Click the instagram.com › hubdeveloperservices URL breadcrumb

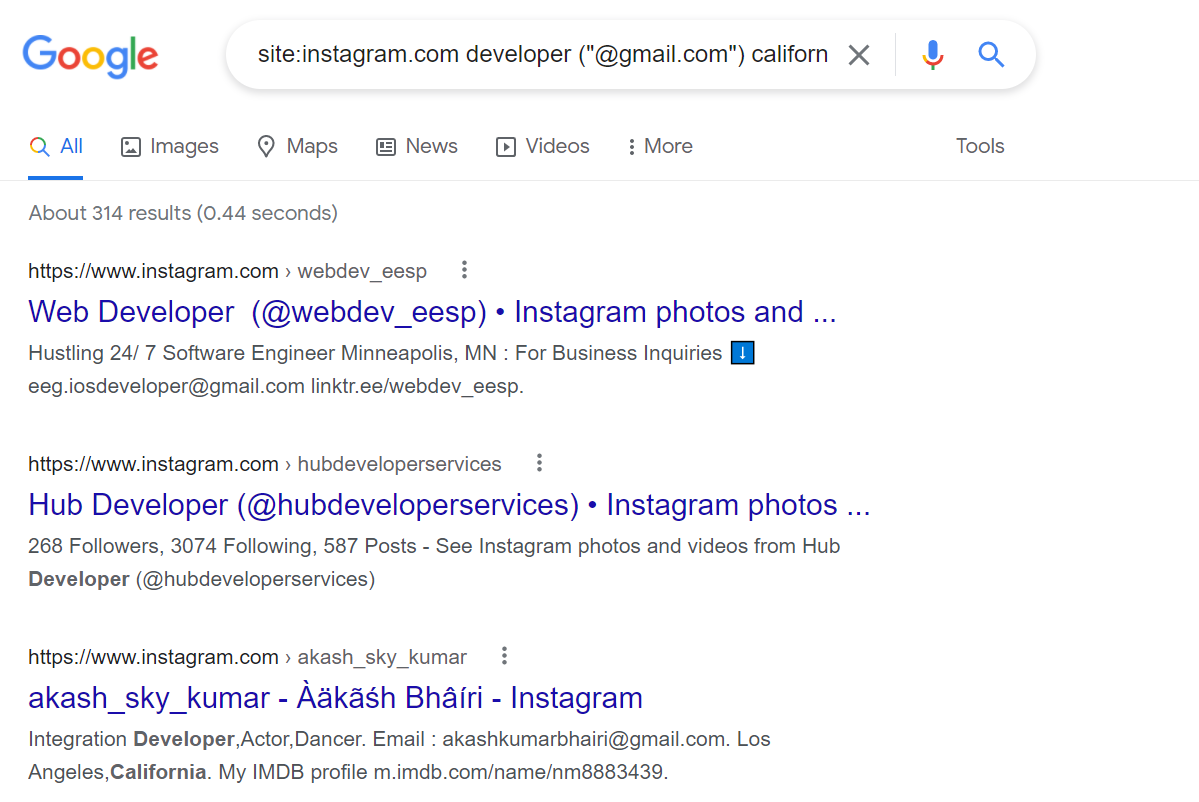click(x=264, y=464)
